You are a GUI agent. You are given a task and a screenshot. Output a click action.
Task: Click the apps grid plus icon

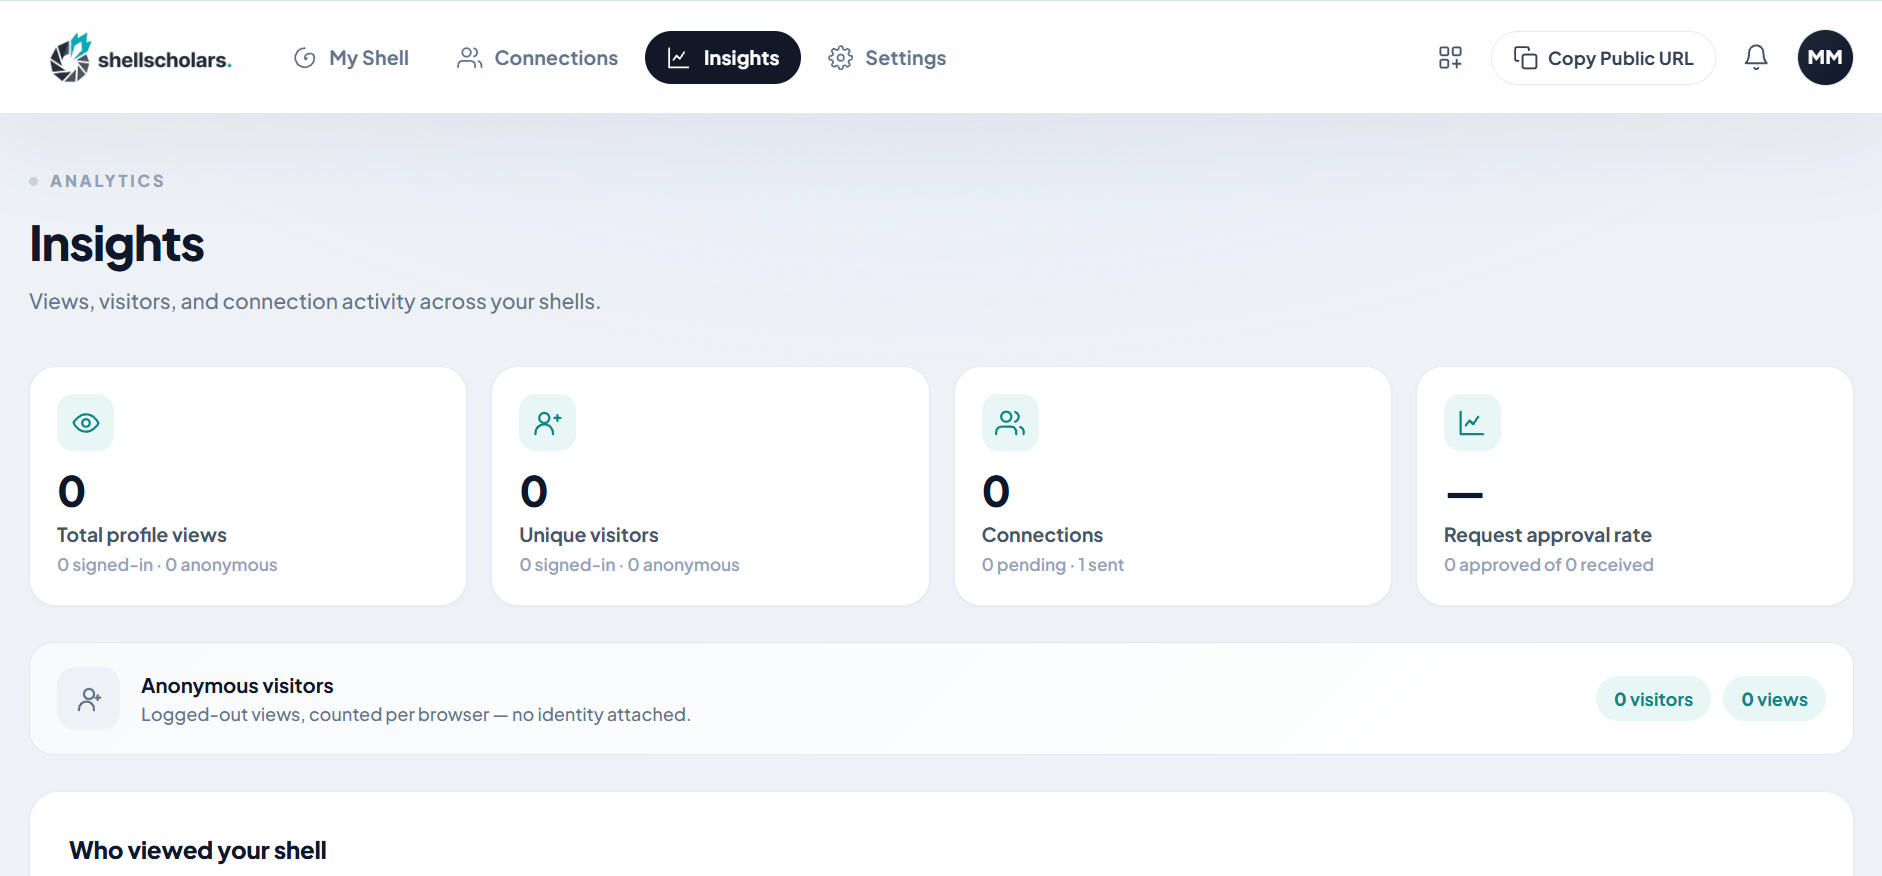click(1450, 58)
